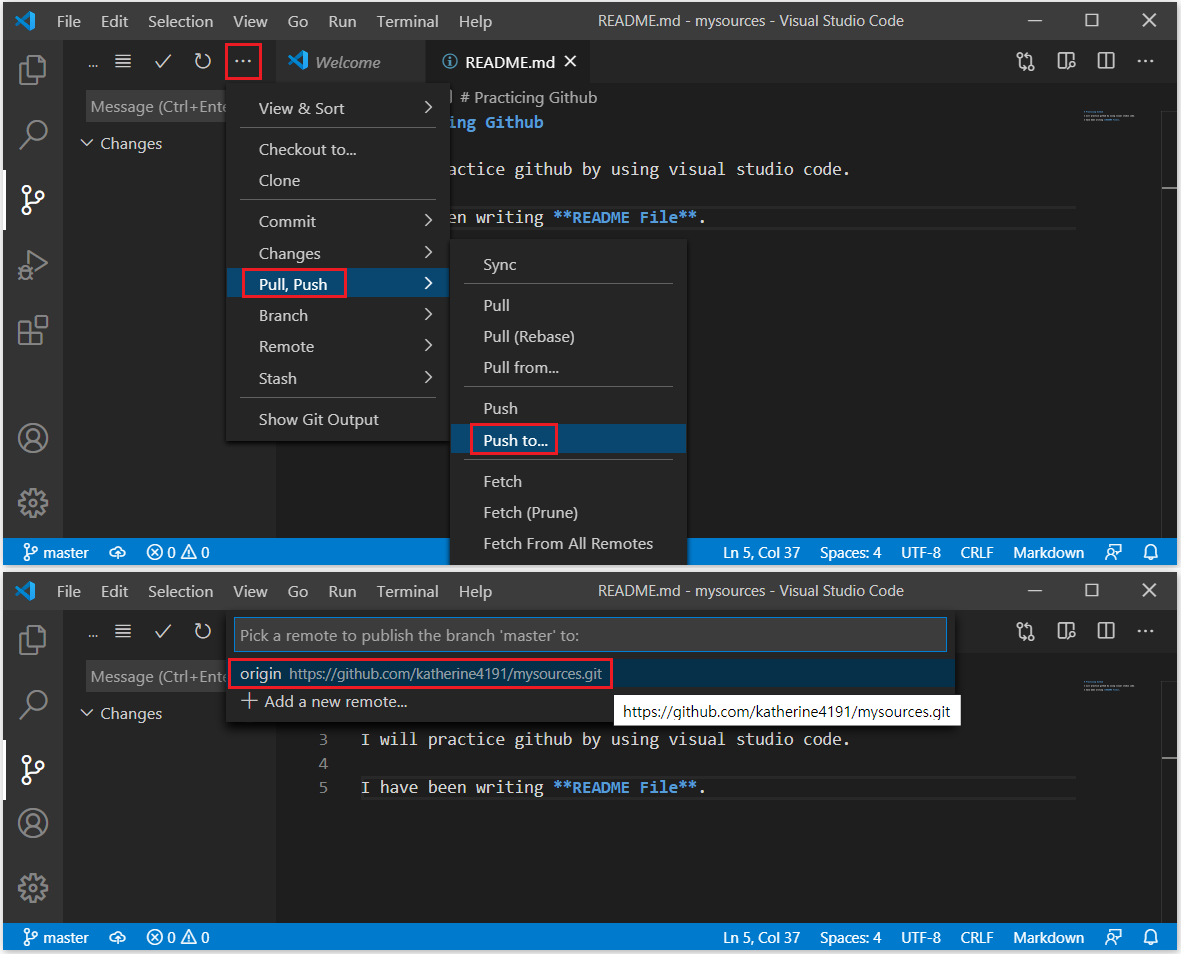Click UTF-8 encoding in top status bar
Viewport: 1181px width, 954px height.
[x=920, y=553]
